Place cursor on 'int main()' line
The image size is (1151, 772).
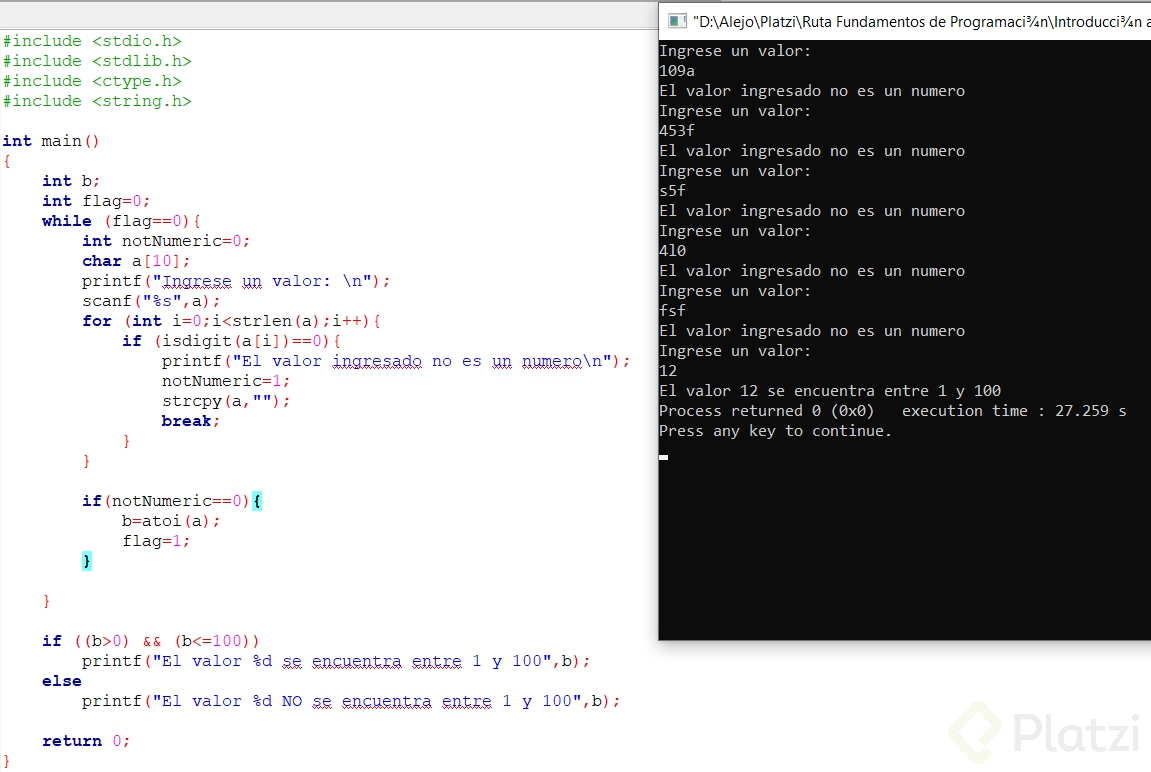pos(51,141)
